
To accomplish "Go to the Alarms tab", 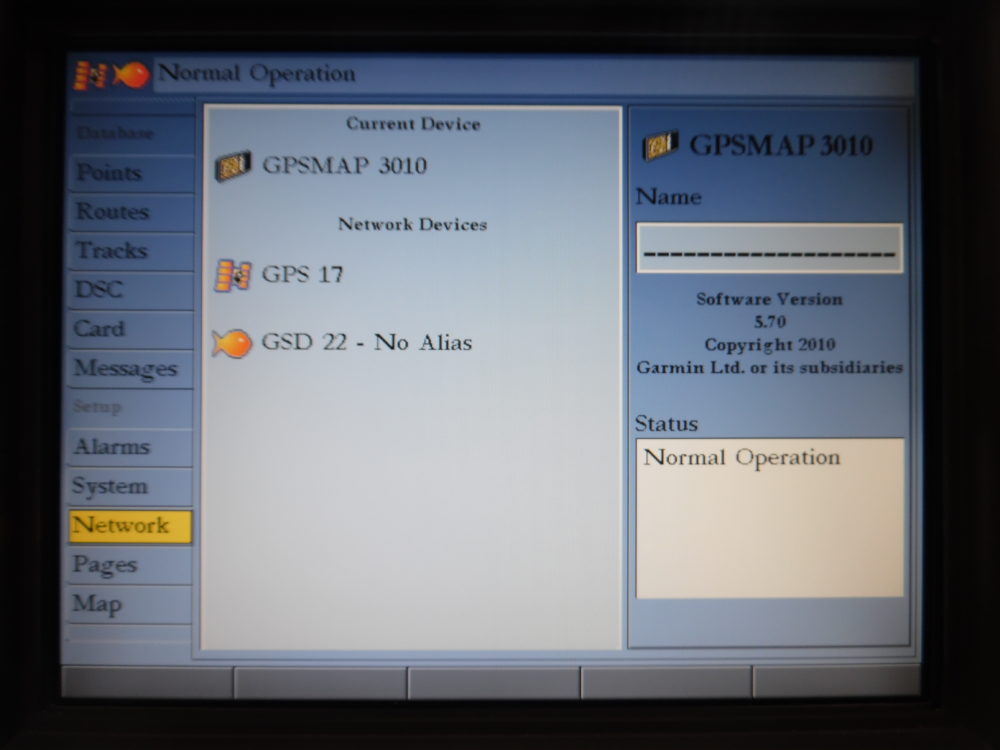I will pyautogui.click(x=130, y=447).
